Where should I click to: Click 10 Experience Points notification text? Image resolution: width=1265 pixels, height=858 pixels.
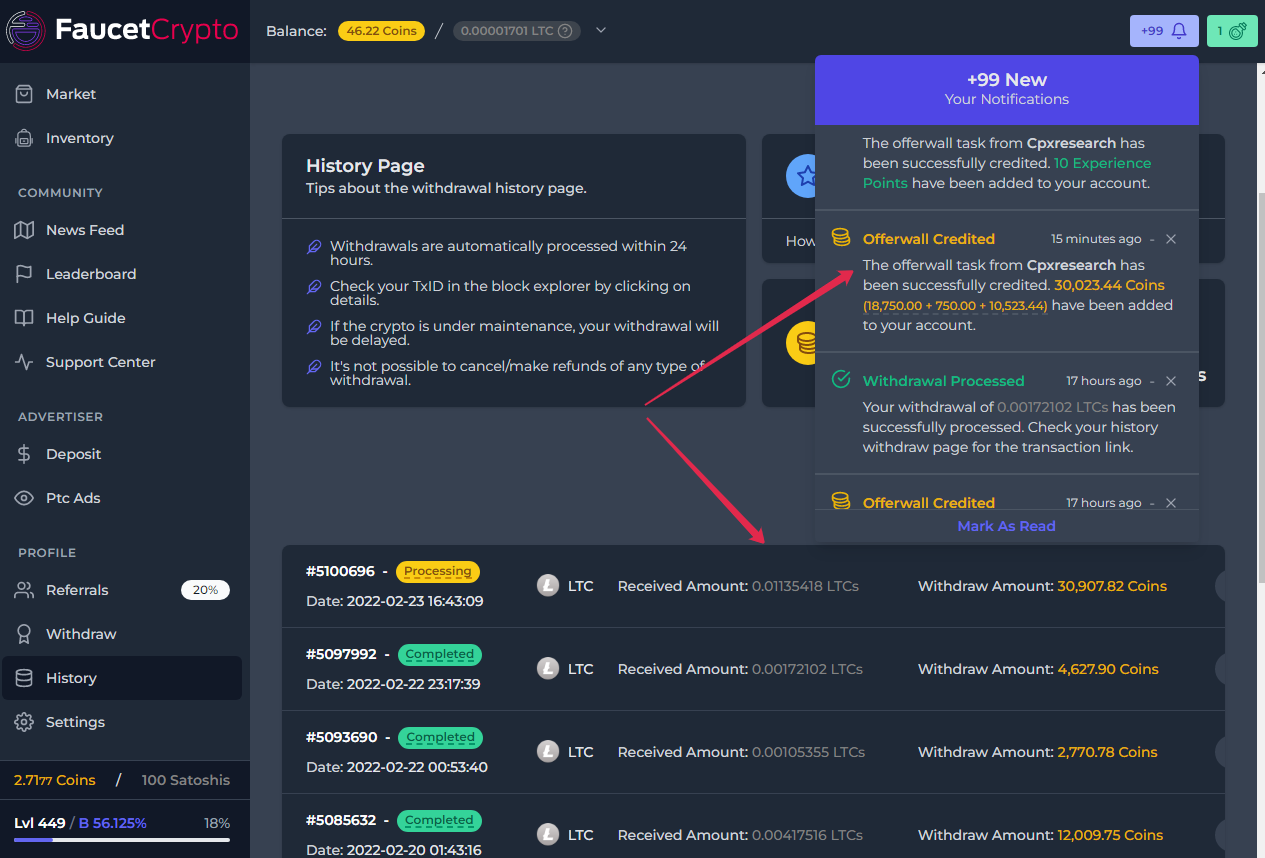coord(1007,173)
